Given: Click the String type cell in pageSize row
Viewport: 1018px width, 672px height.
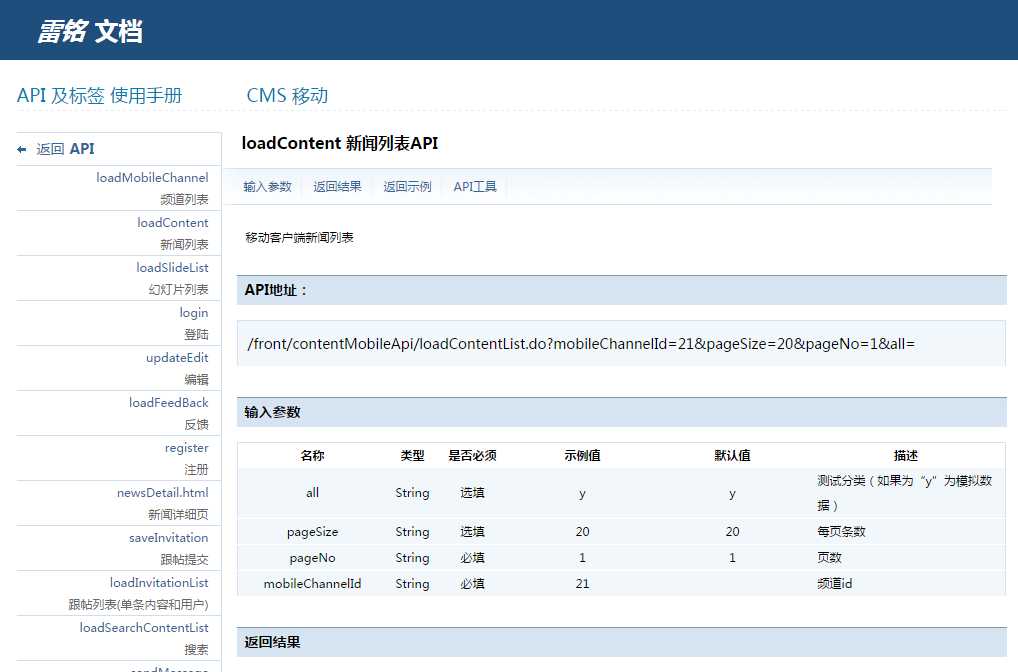Looking at the screenshot, I should tap(412, 532).
